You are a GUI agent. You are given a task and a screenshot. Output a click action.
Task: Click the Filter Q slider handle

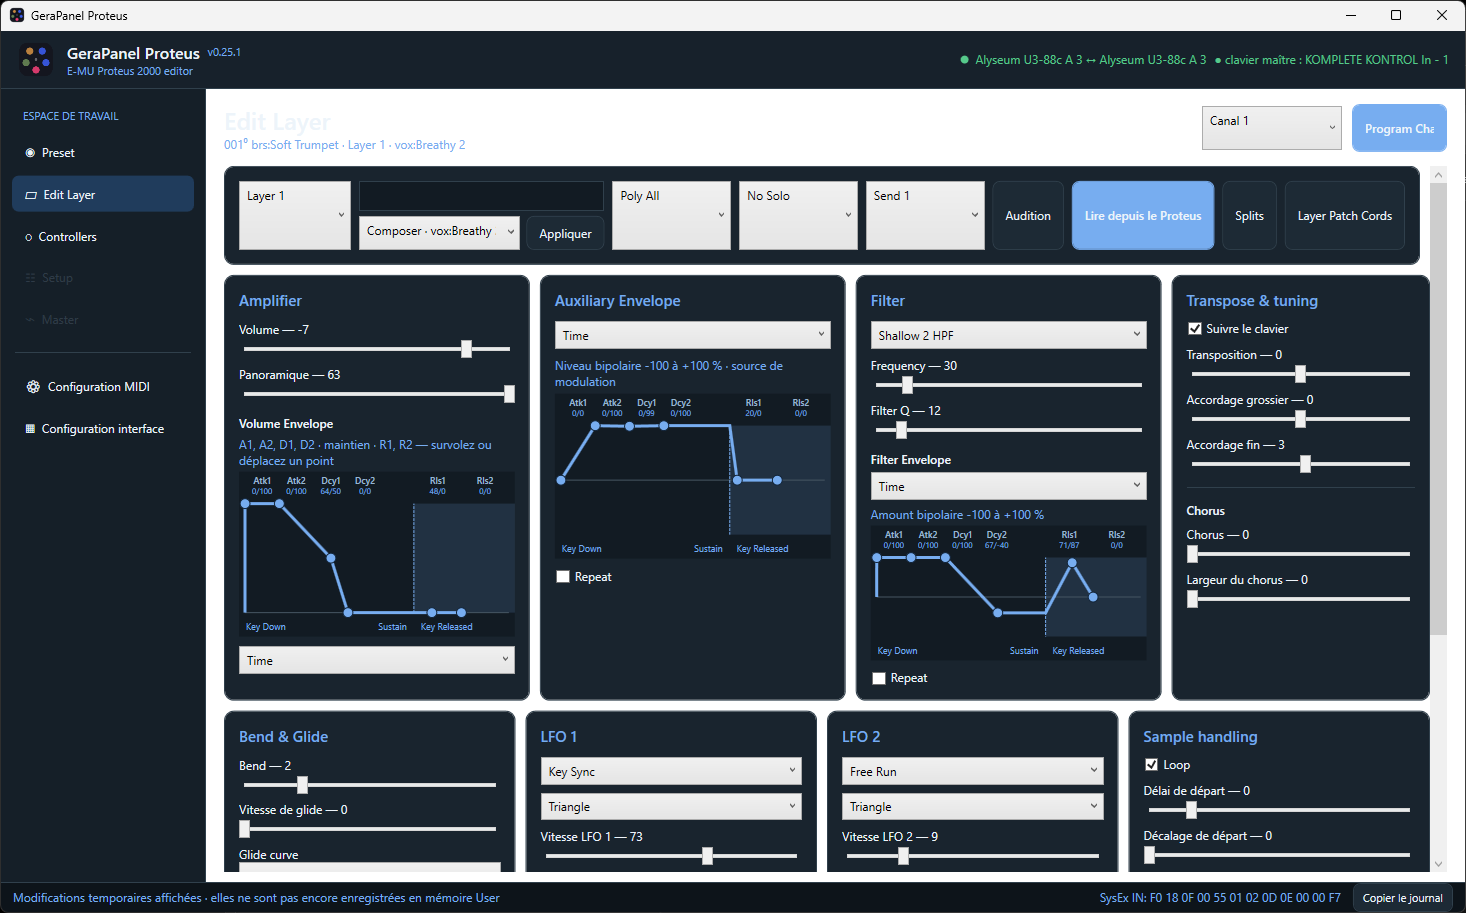tap(901, 429)
